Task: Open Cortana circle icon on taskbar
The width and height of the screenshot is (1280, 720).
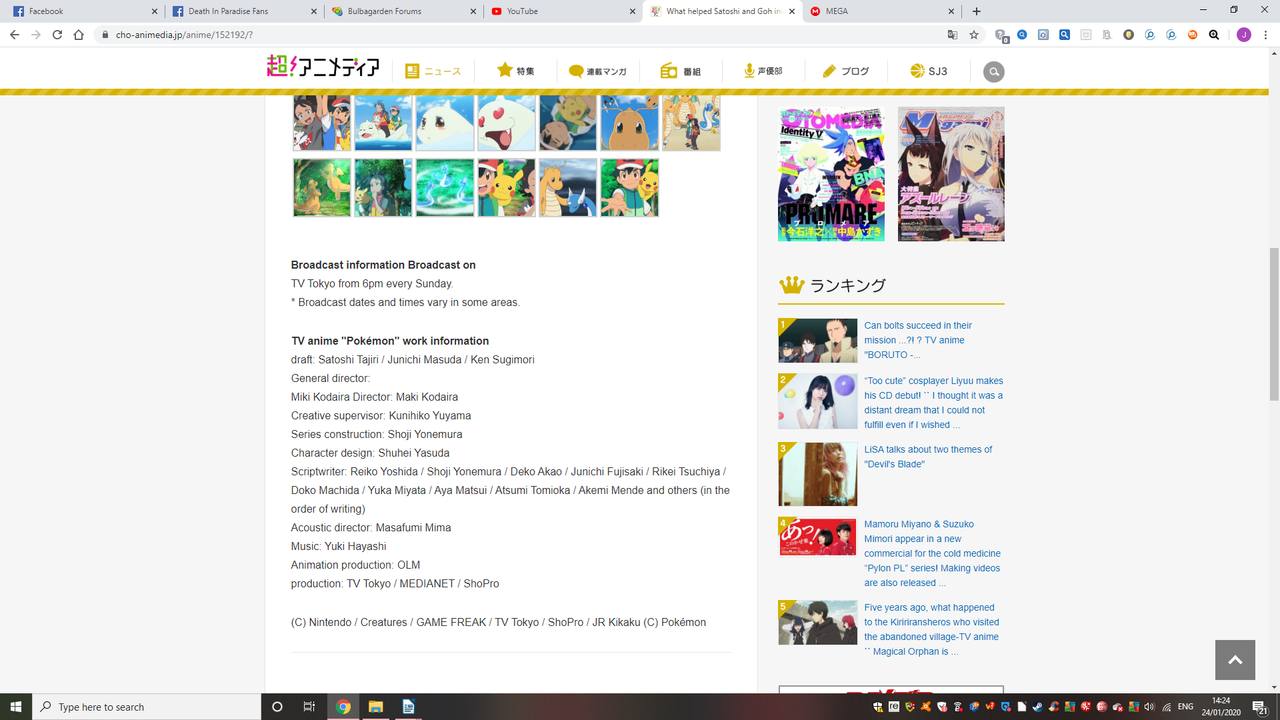Action: 278,707
